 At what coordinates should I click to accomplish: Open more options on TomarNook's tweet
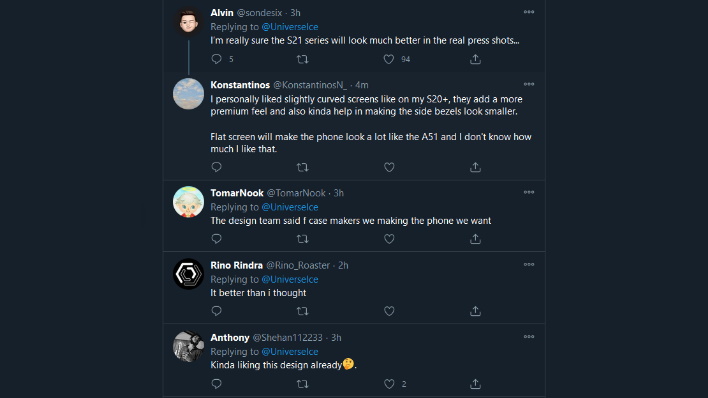coord(529,192)
